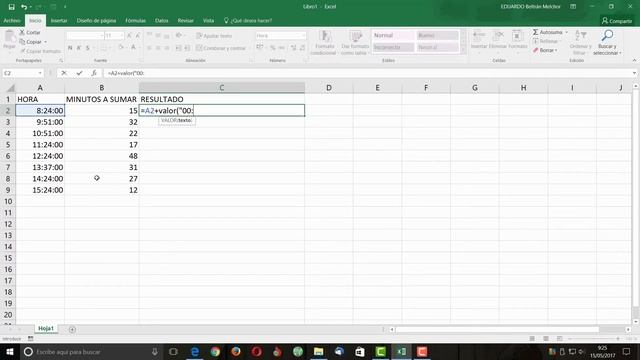This screenshot has height=360, width=640.
Task: Open the Autosuma dropdown arrow
Action: 567,32
